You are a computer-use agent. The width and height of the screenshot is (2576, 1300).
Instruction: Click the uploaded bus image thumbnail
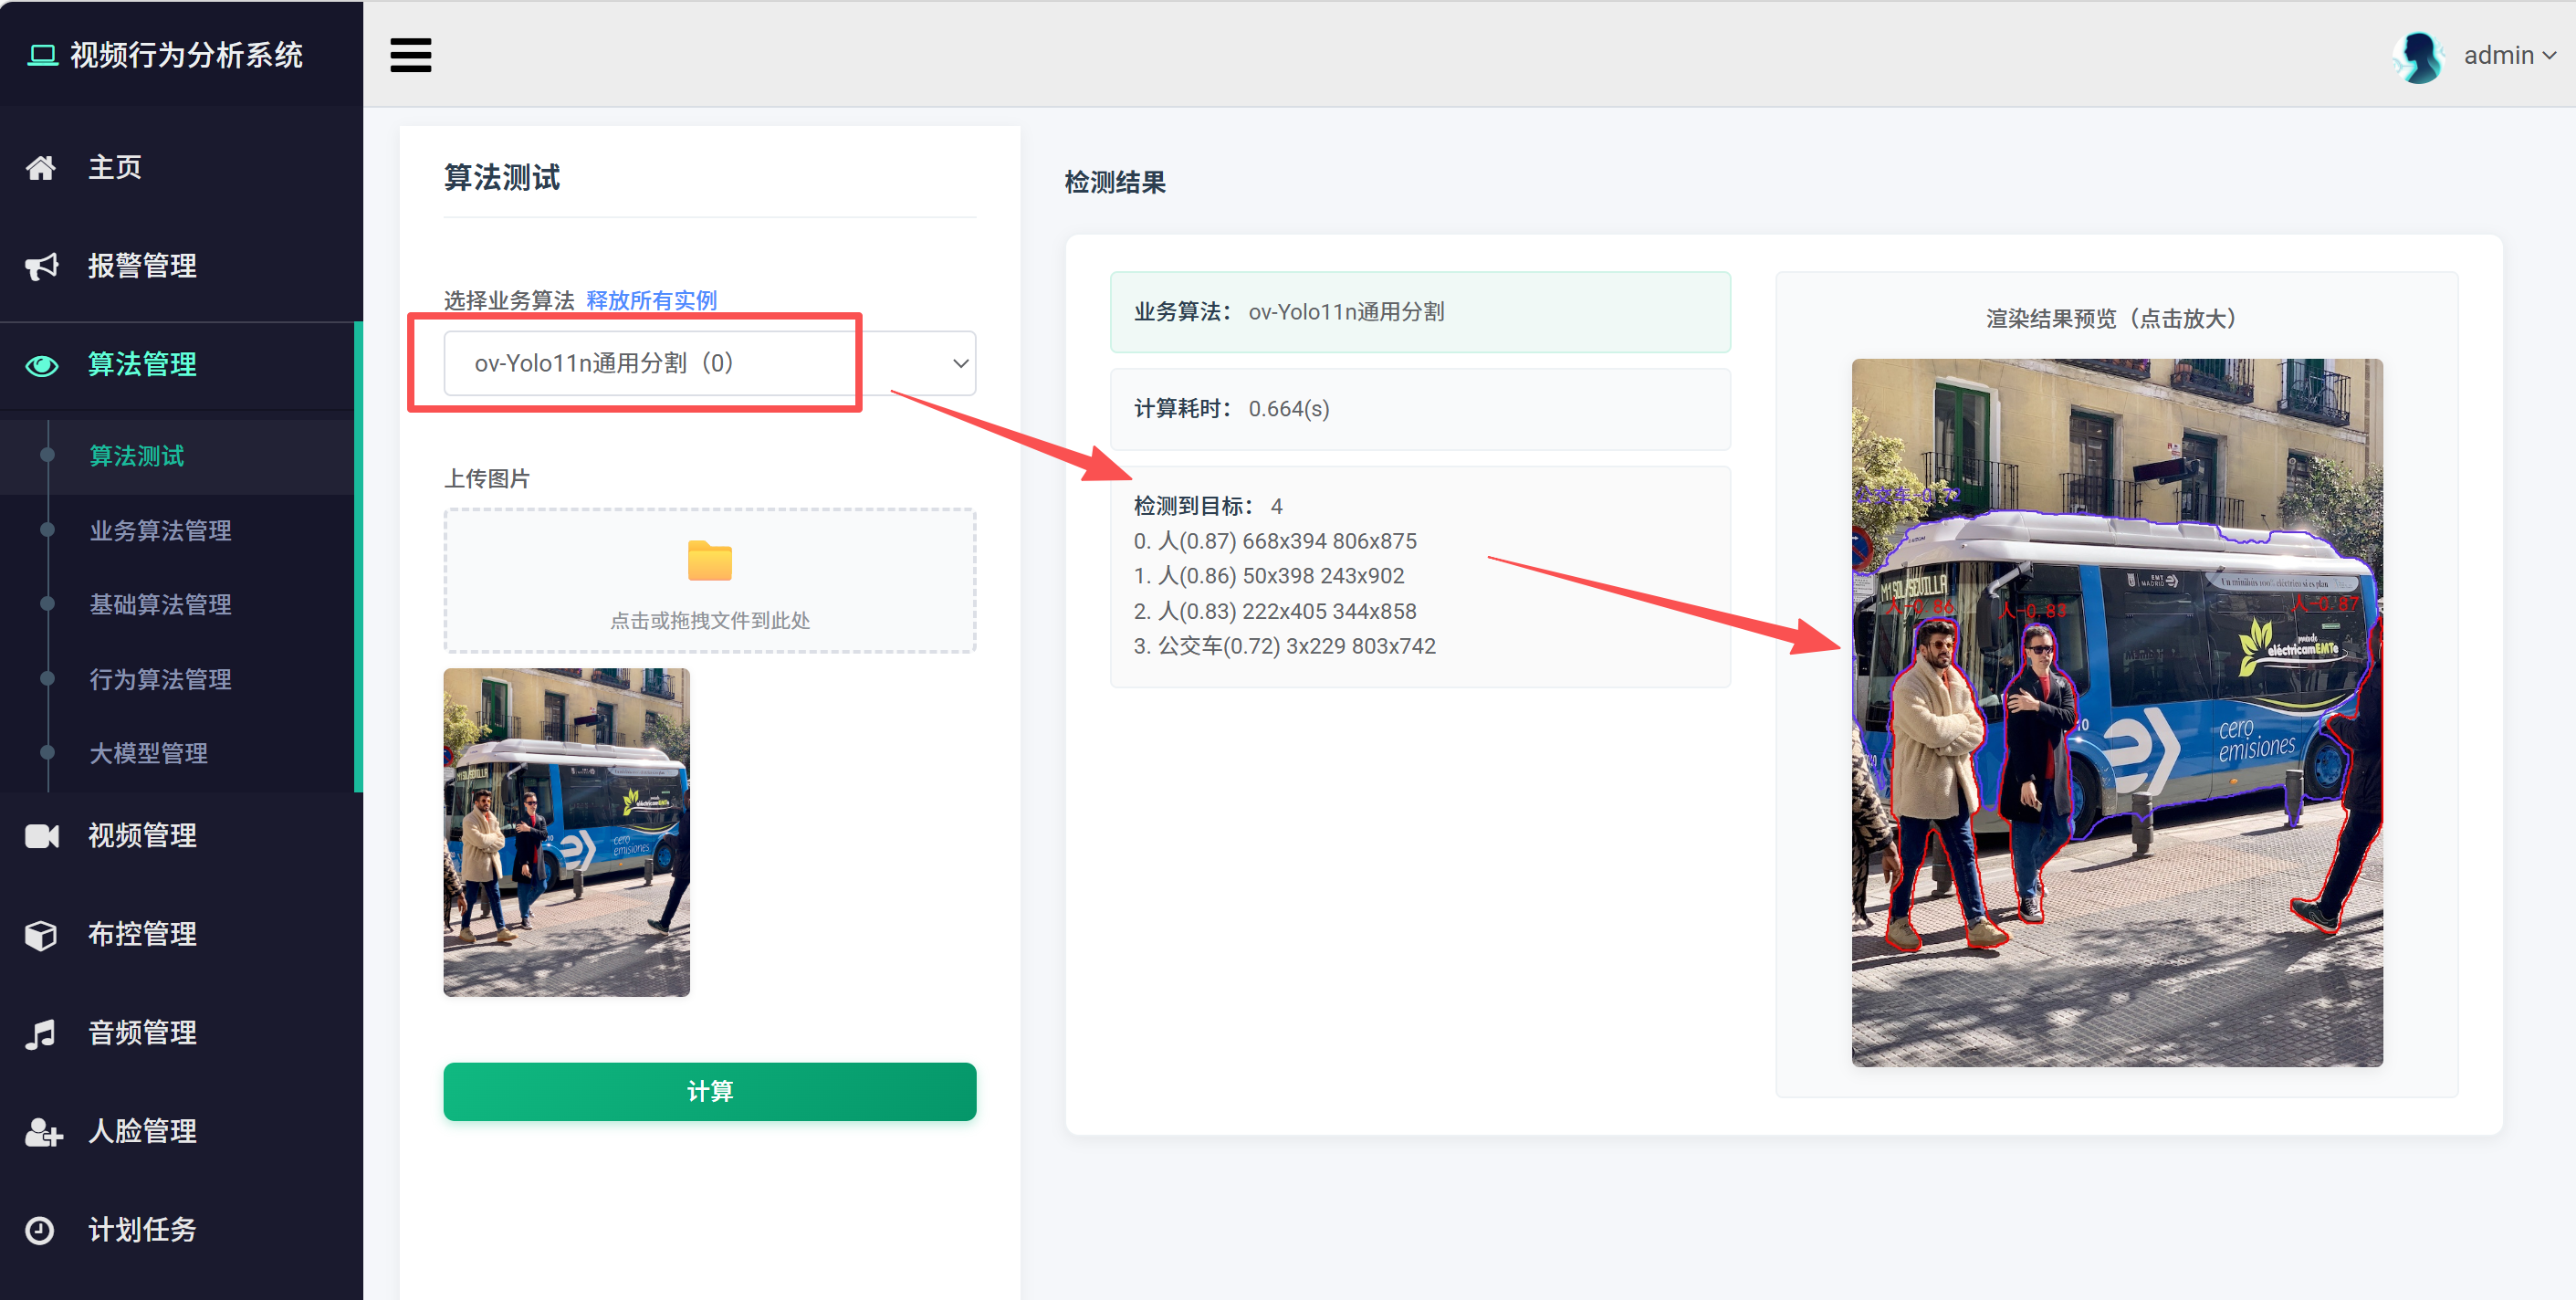coord(566,832)
